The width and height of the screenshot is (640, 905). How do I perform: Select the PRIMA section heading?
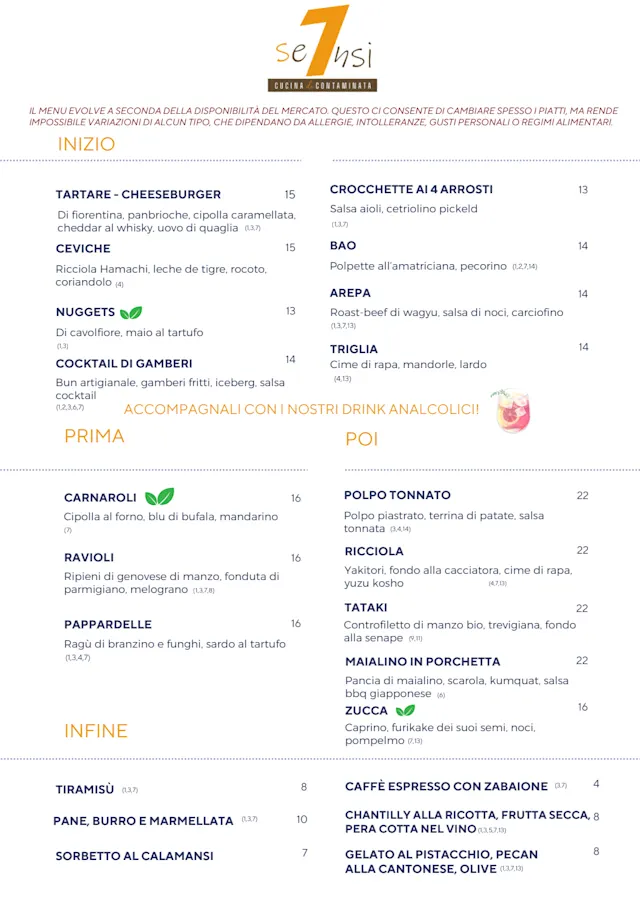[94, 436]
